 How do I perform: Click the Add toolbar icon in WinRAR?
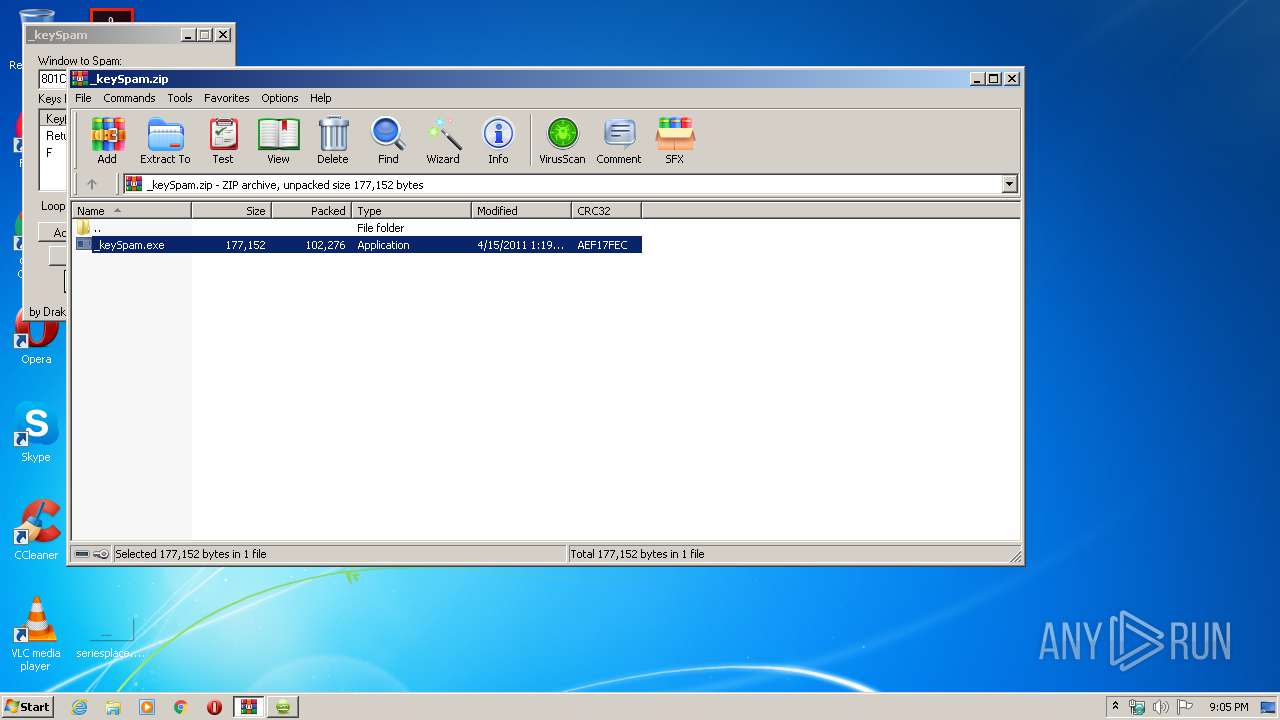tap(107, 140)
